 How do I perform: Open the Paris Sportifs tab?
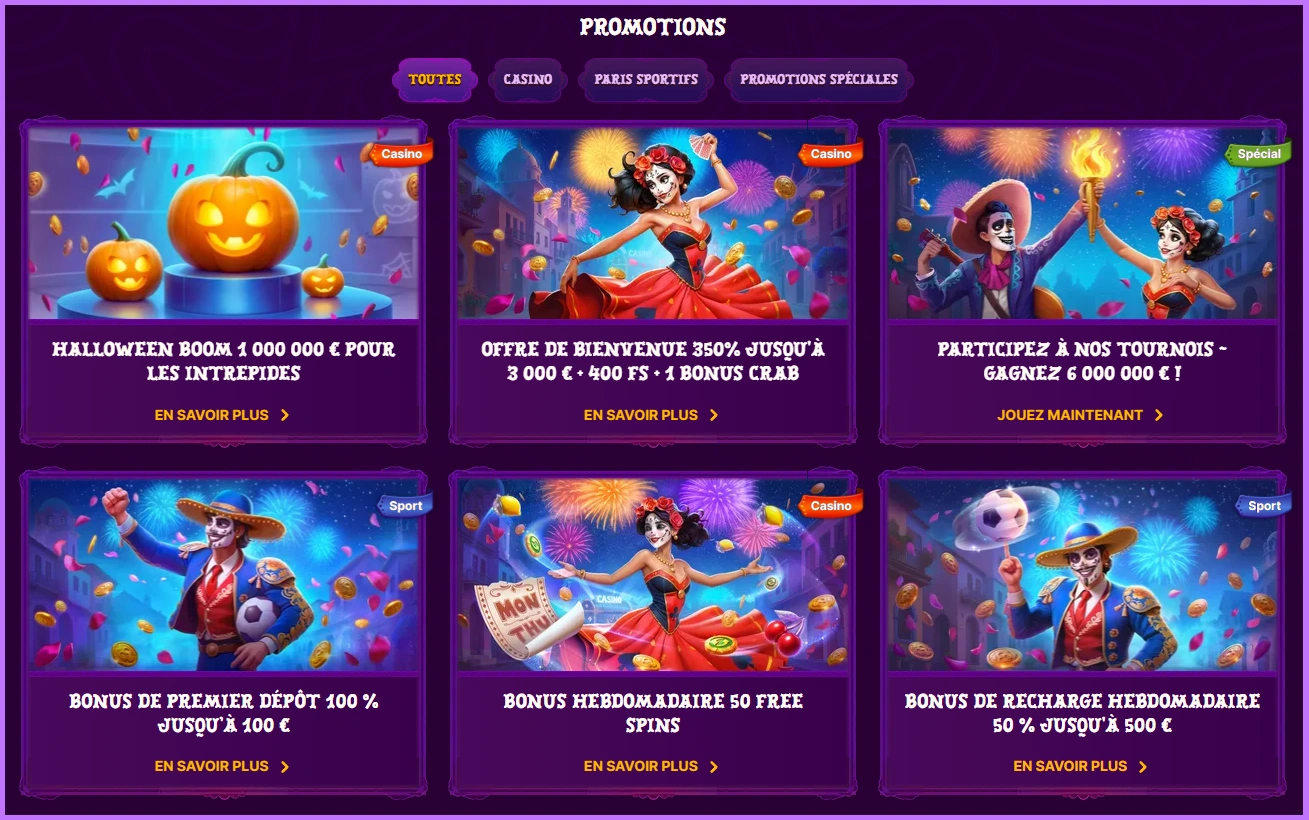pos(646,79)
